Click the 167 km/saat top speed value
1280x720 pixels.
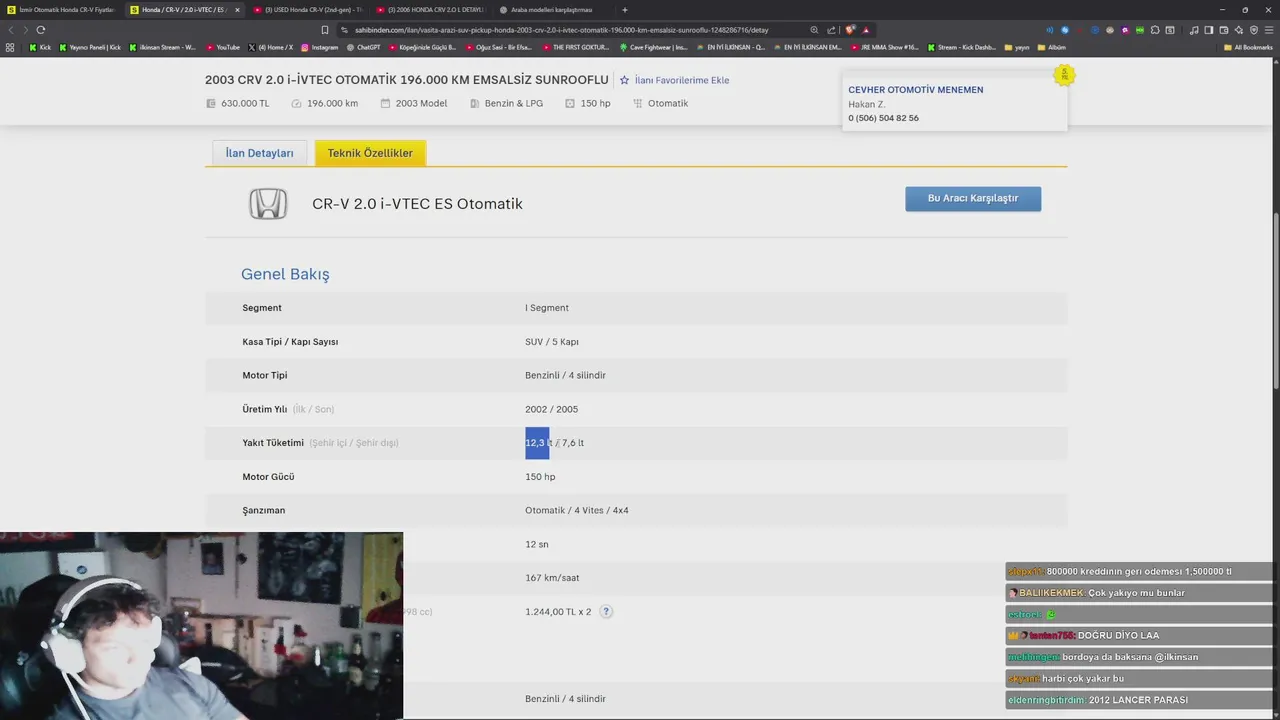tap(552, 578)
